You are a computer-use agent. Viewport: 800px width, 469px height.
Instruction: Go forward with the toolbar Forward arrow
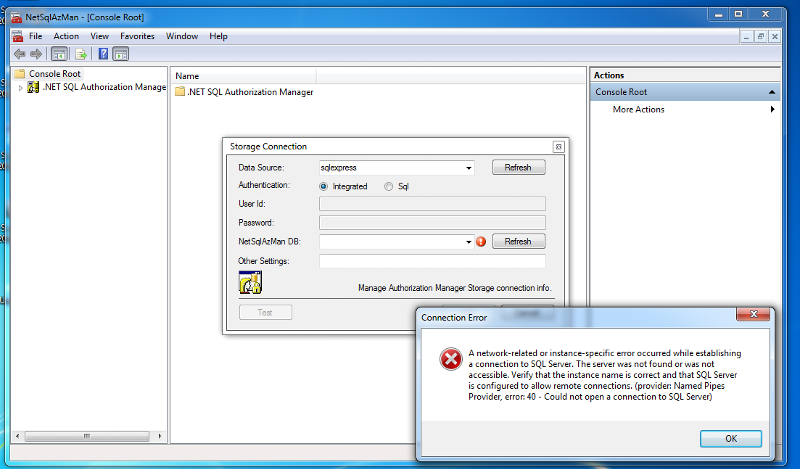[36, 54]
